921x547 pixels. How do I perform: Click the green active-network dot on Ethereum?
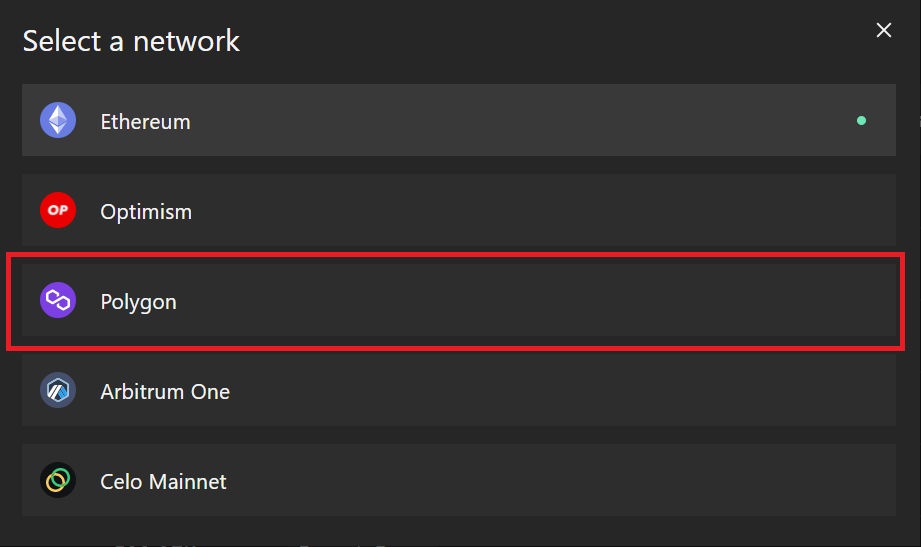861,120
